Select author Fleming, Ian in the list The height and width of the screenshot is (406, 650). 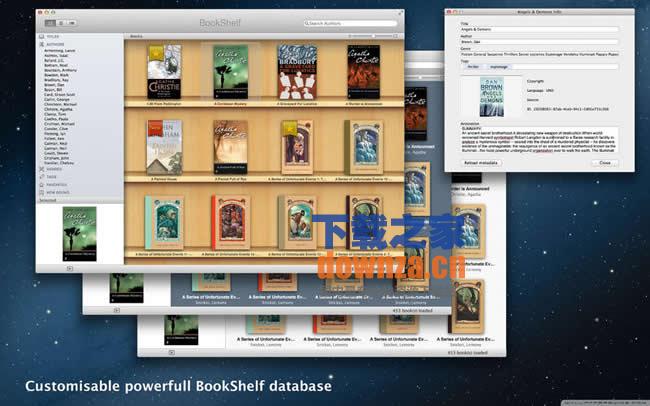pyautogui.click(x=55, y=134)
